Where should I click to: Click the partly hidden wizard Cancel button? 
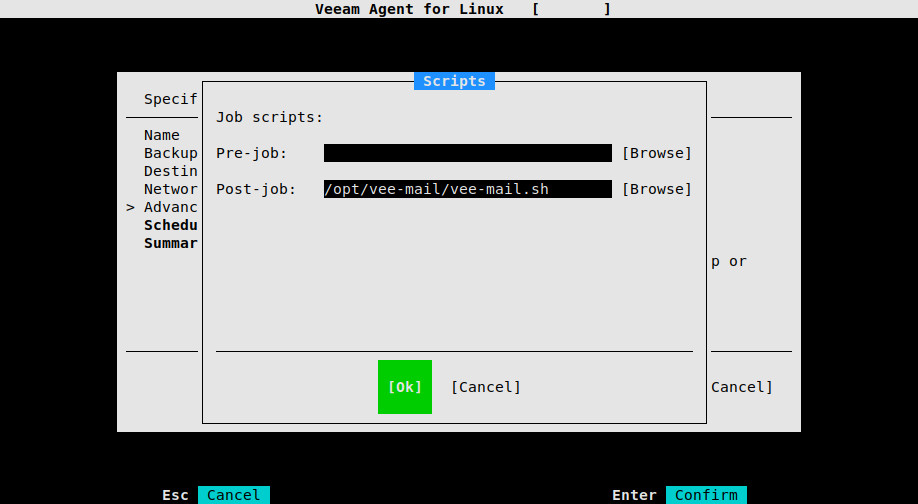742,387
